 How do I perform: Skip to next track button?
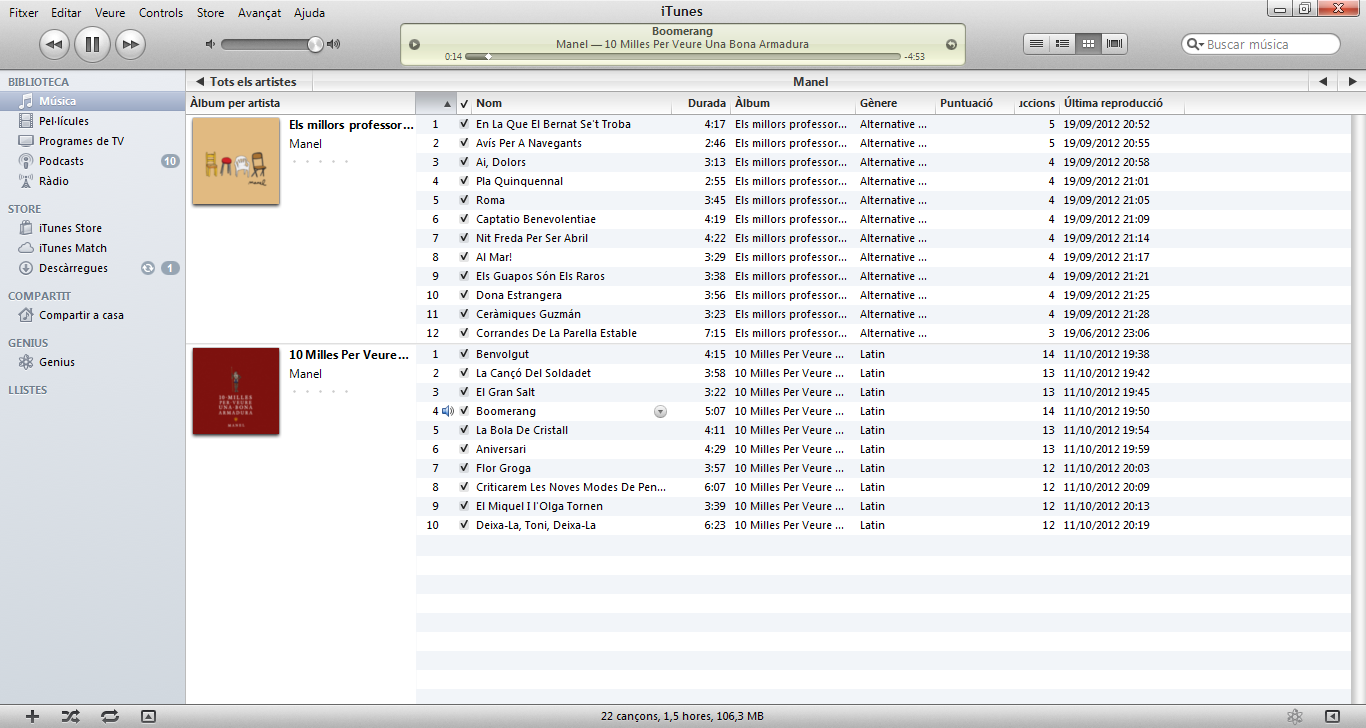tap(130, 44)
